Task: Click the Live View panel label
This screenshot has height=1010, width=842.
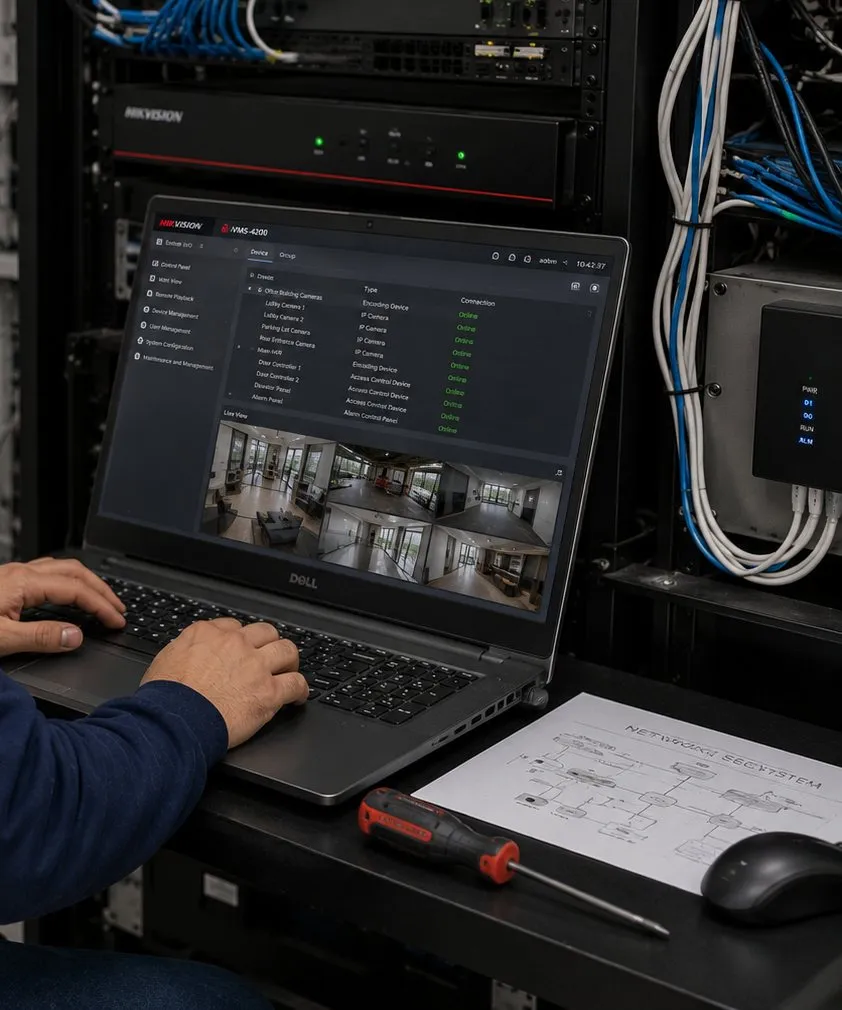Action: pos(235,414)
